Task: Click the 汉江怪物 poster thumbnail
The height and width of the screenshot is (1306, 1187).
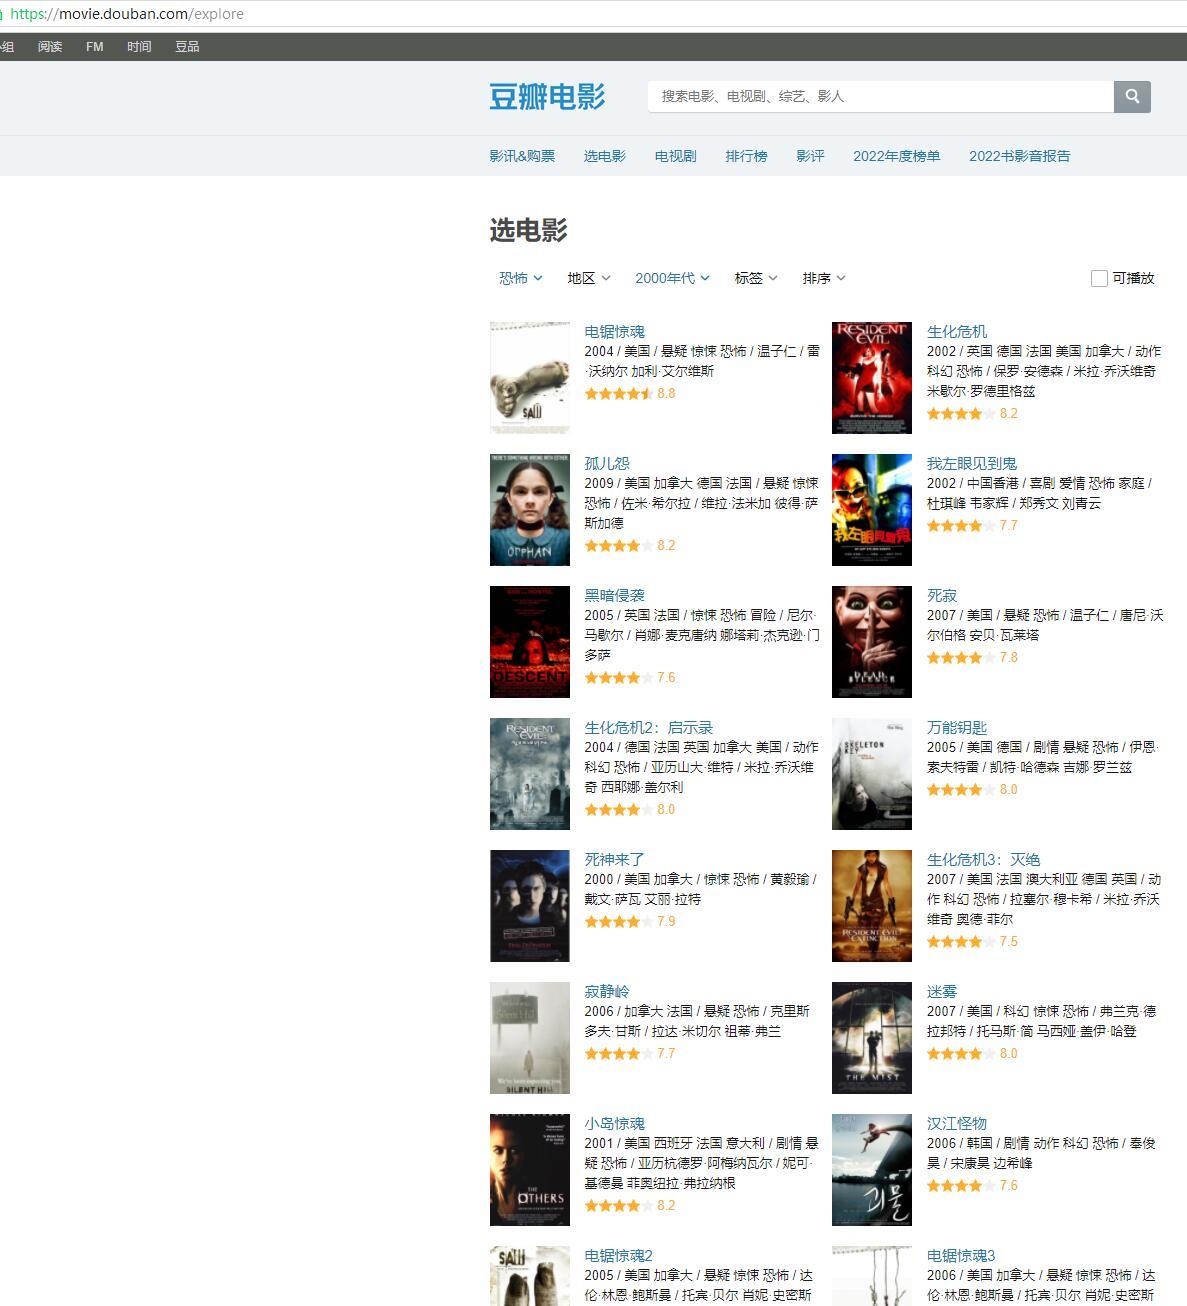Action: point(872,1170)
